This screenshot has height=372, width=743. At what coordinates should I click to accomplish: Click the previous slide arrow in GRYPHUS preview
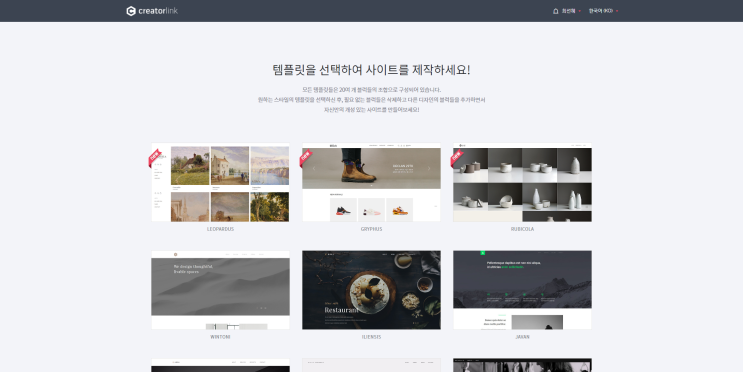313,168
